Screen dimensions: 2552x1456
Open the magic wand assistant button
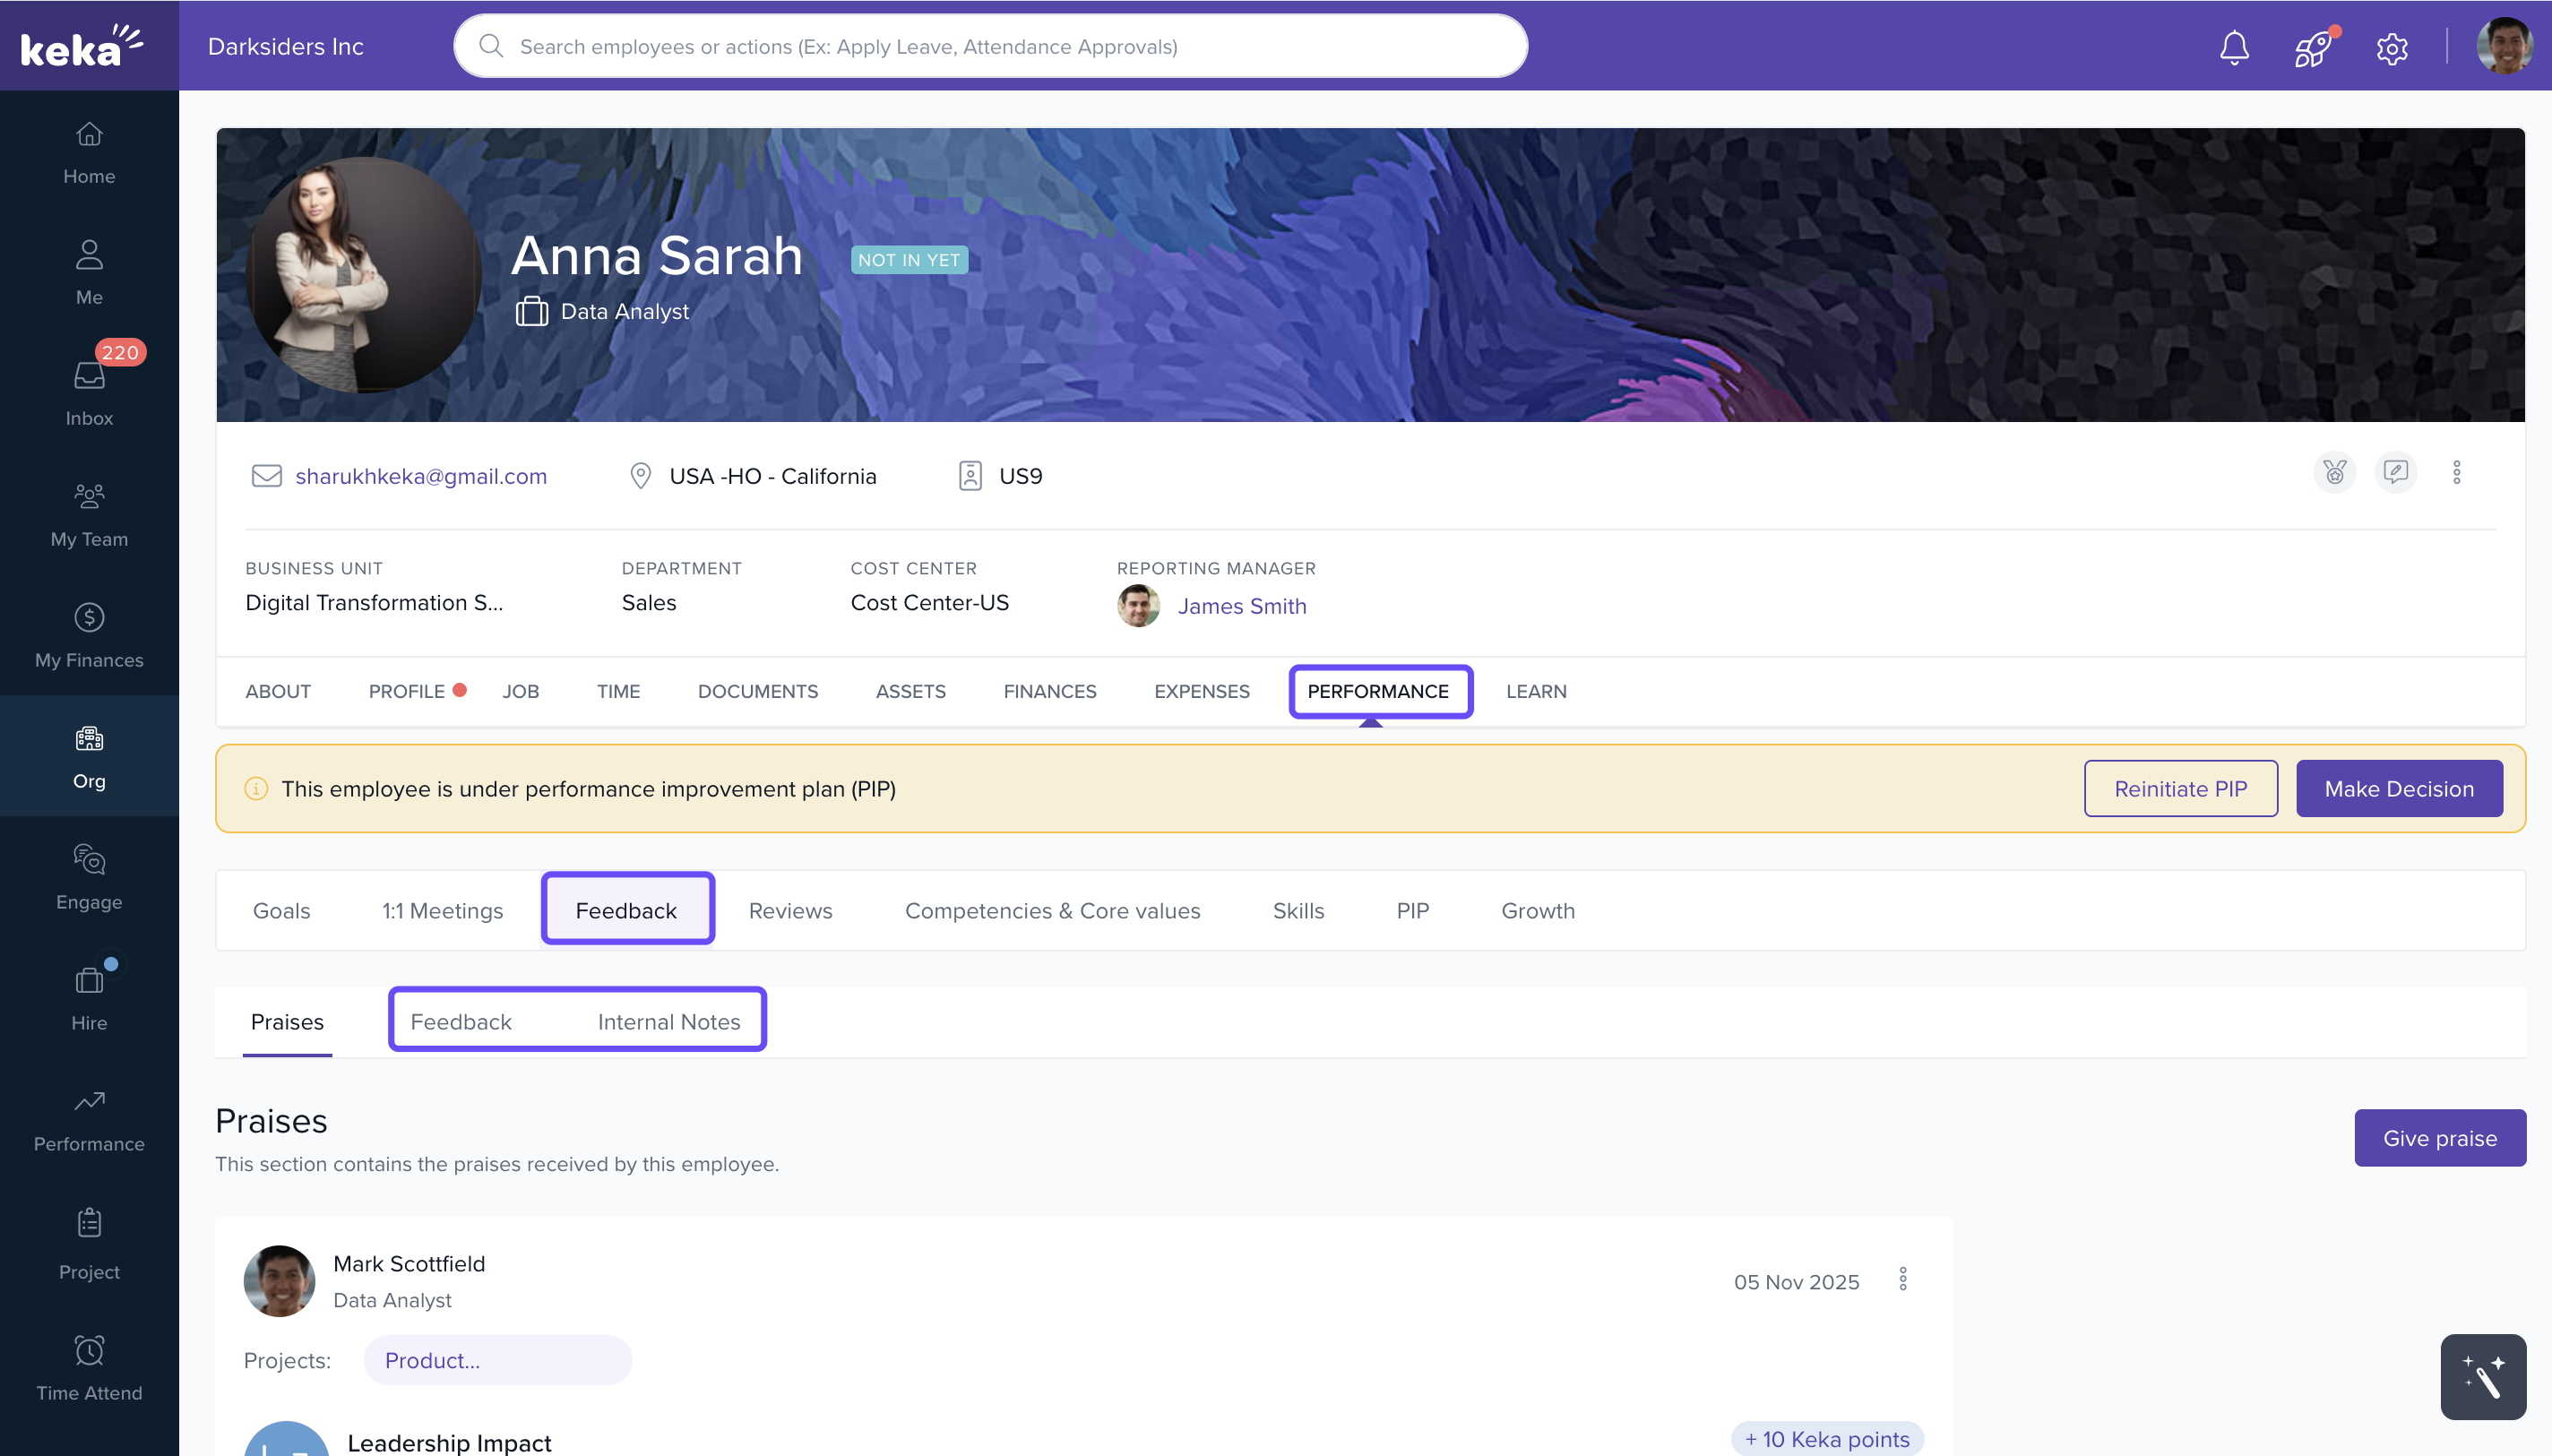[2482, 1377]
